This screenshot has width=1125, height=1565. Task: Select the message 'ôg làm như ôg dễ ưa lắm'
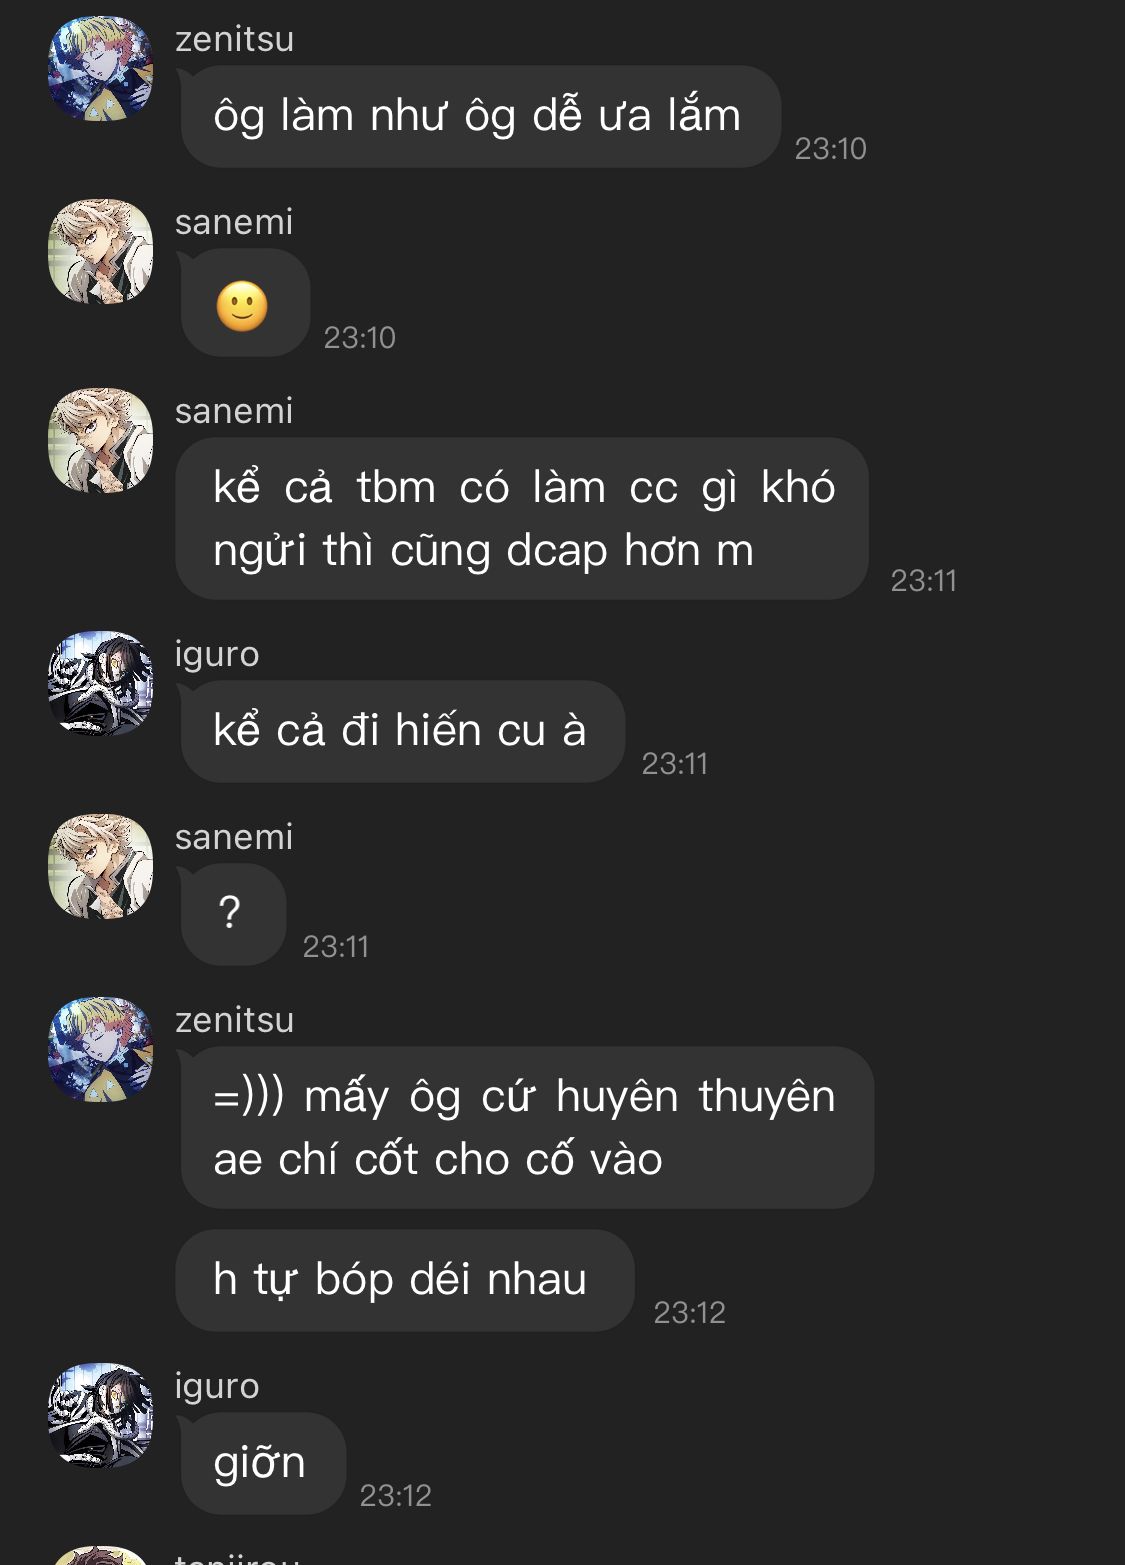[x=478, y=116]
